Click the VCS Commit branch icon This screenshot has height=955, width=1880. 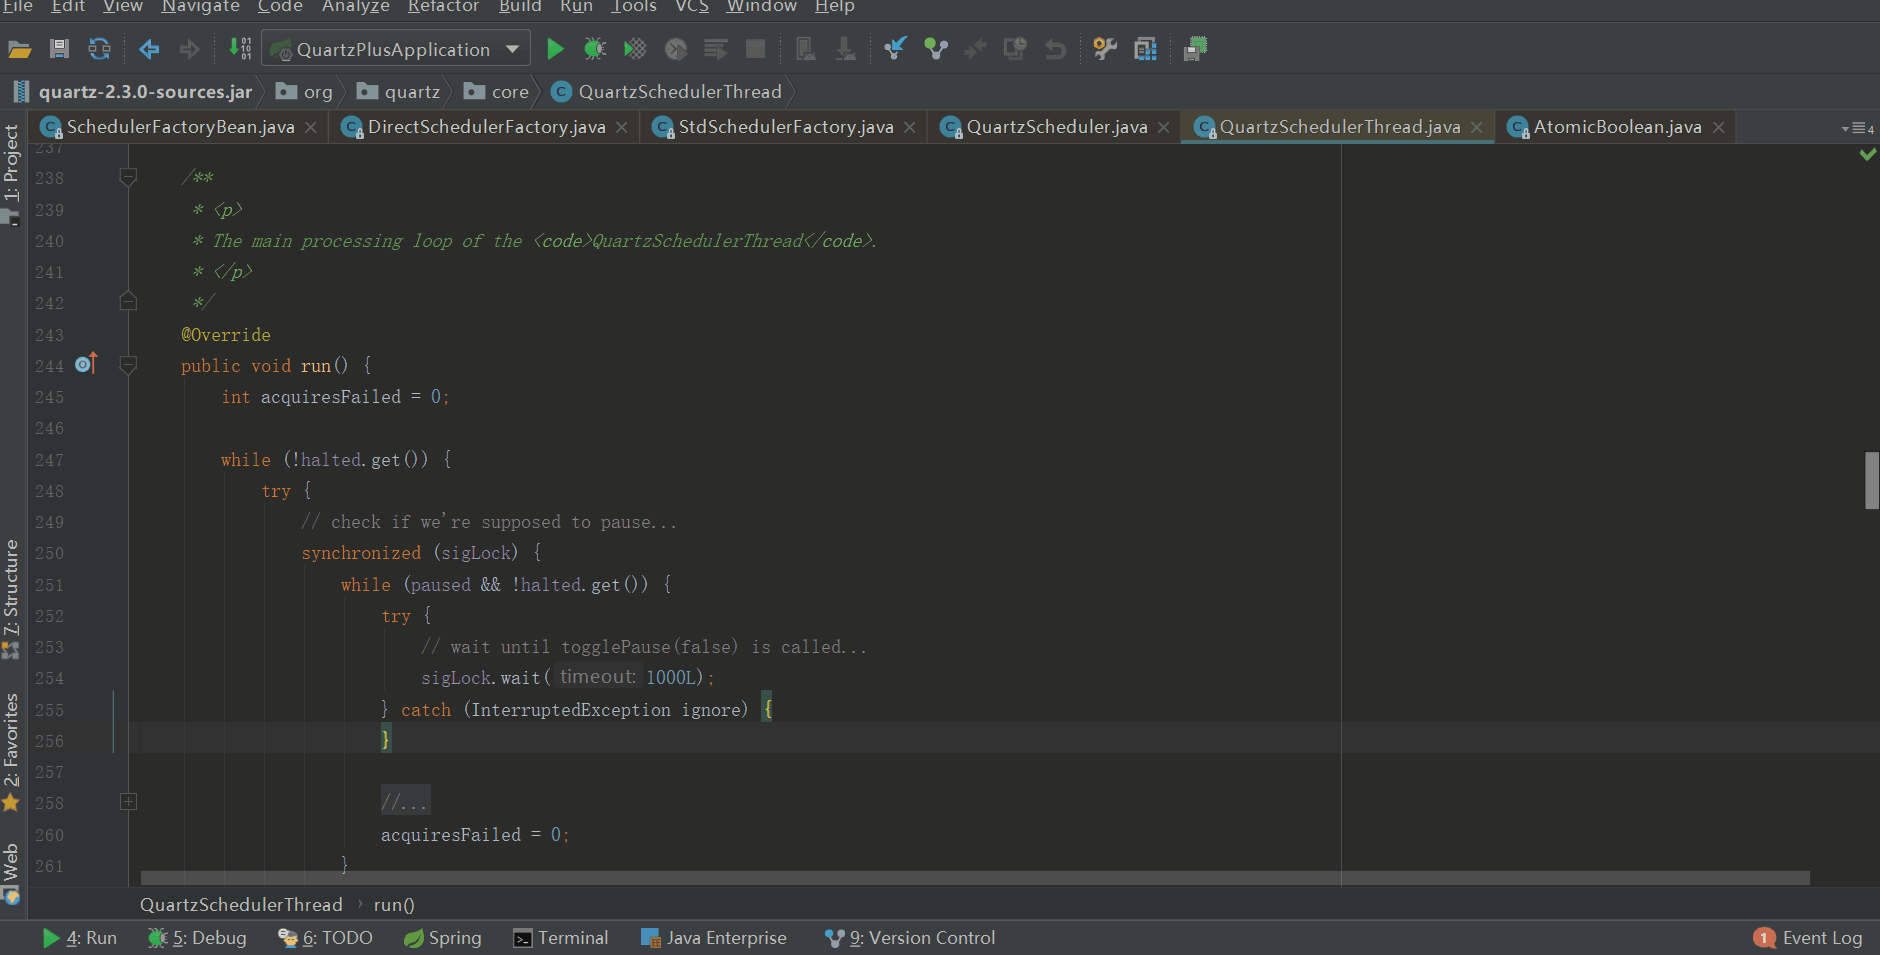click(x=935, y=49)
